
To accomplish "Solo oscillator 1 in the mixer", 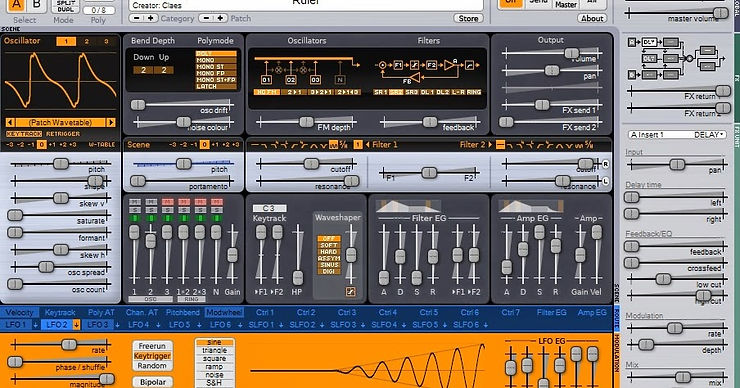I will click(135, 210).
